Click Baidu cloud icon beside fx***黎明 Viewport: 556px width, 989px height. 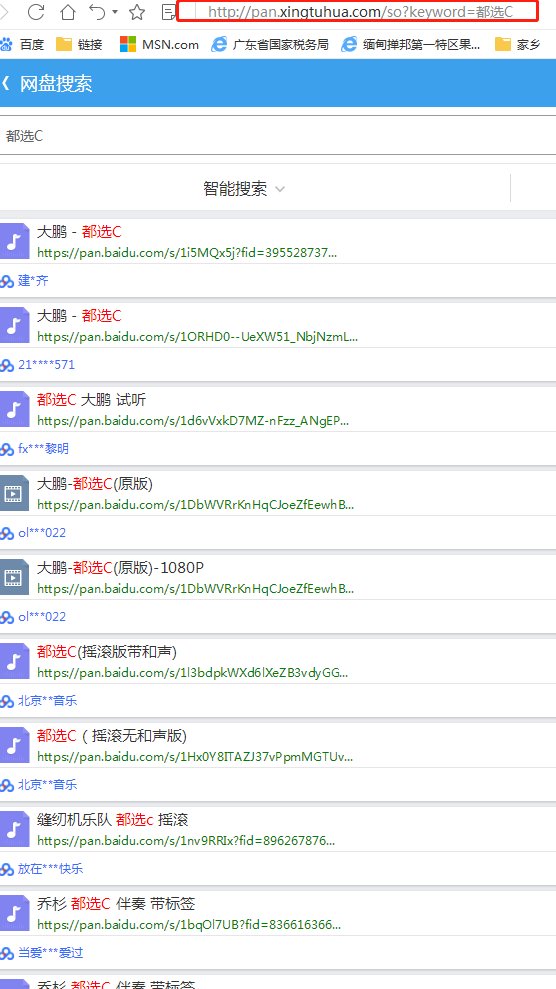coord(7,450)
